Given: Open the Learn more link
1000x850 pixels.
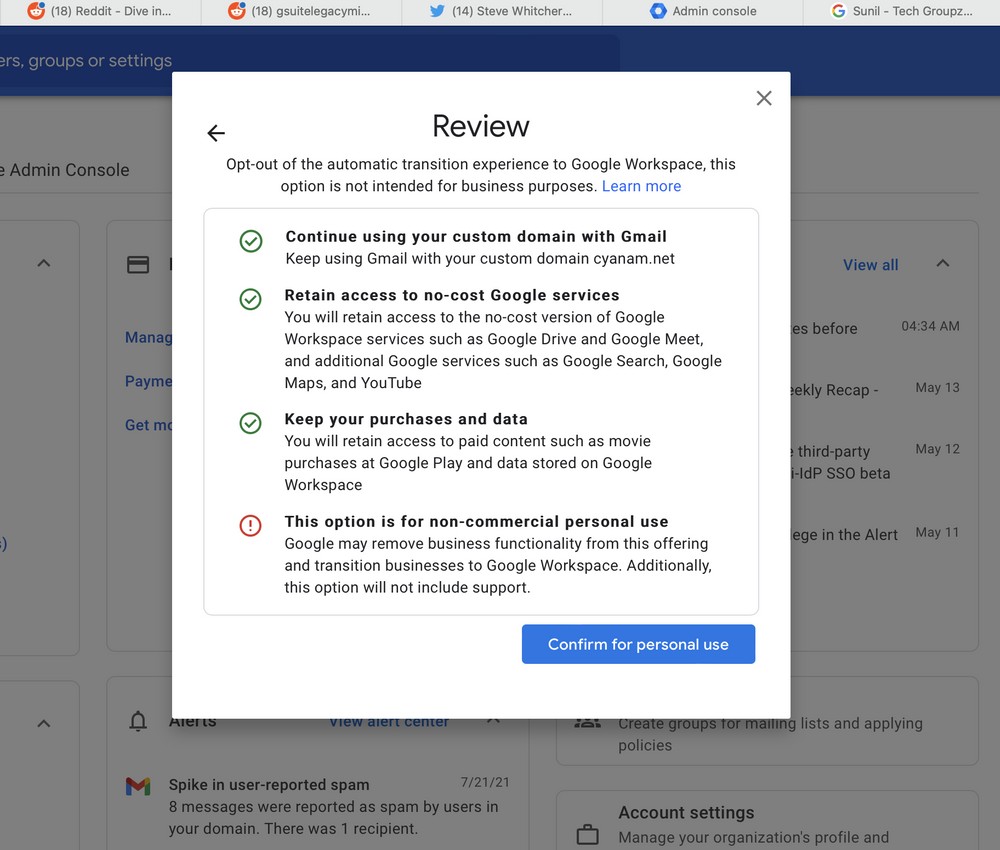Looking at the screenshot, I should 642,186.
